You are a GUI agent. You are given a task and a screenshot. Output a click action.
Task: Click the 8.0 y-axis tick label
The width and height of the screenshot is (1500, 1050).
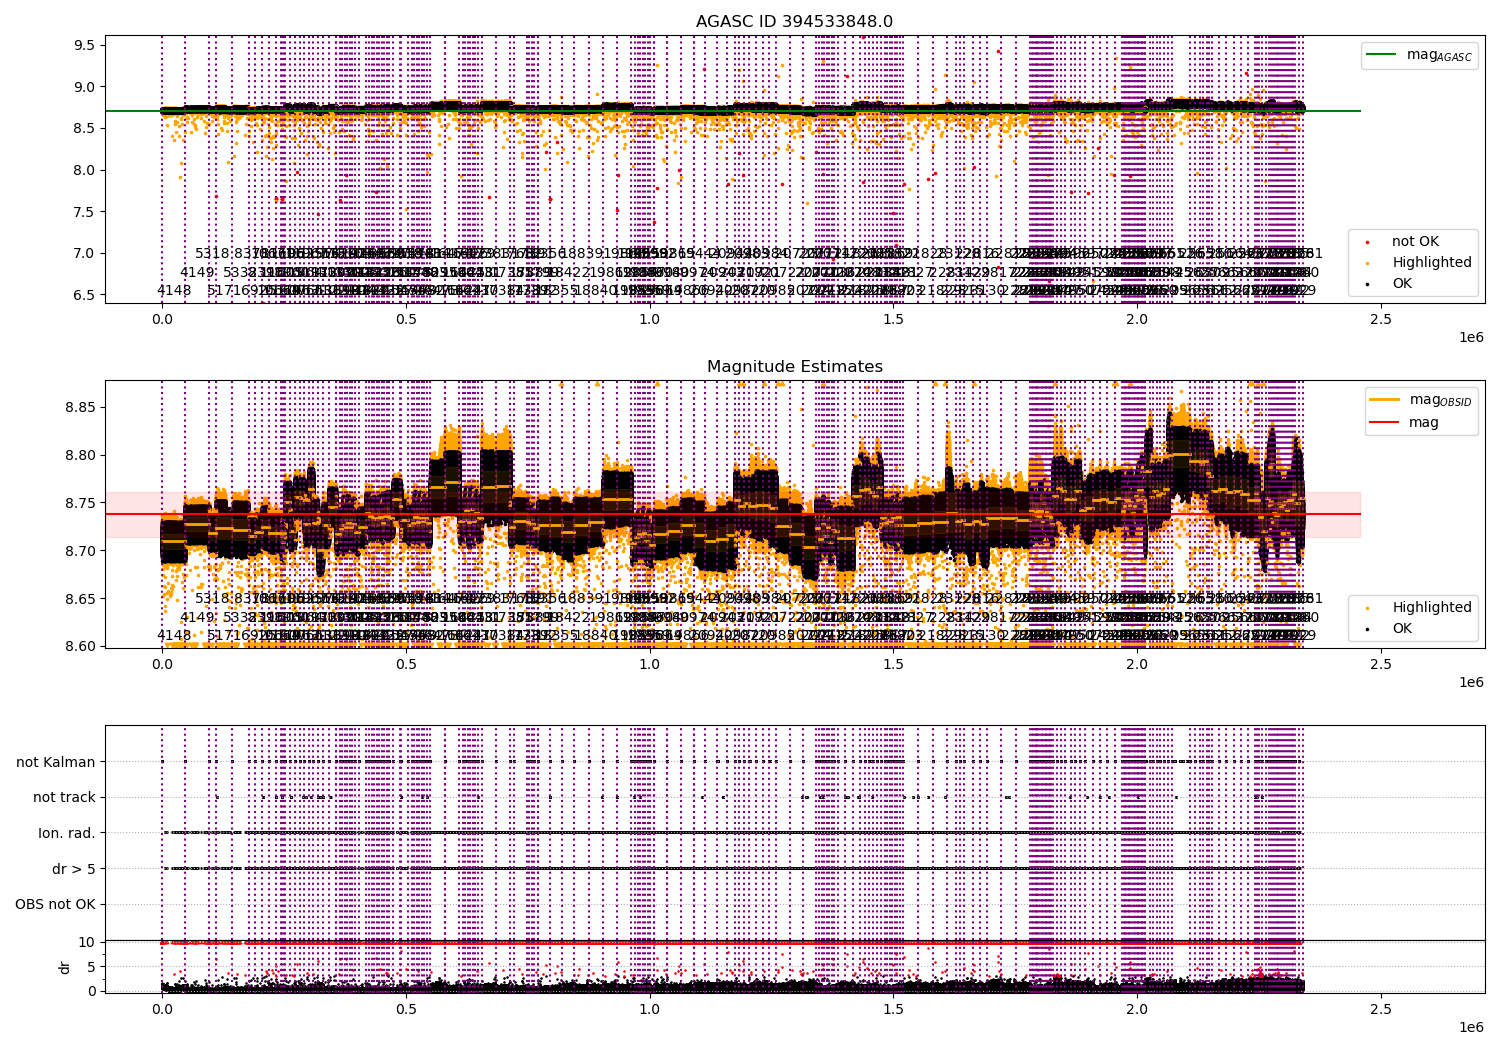83,170
